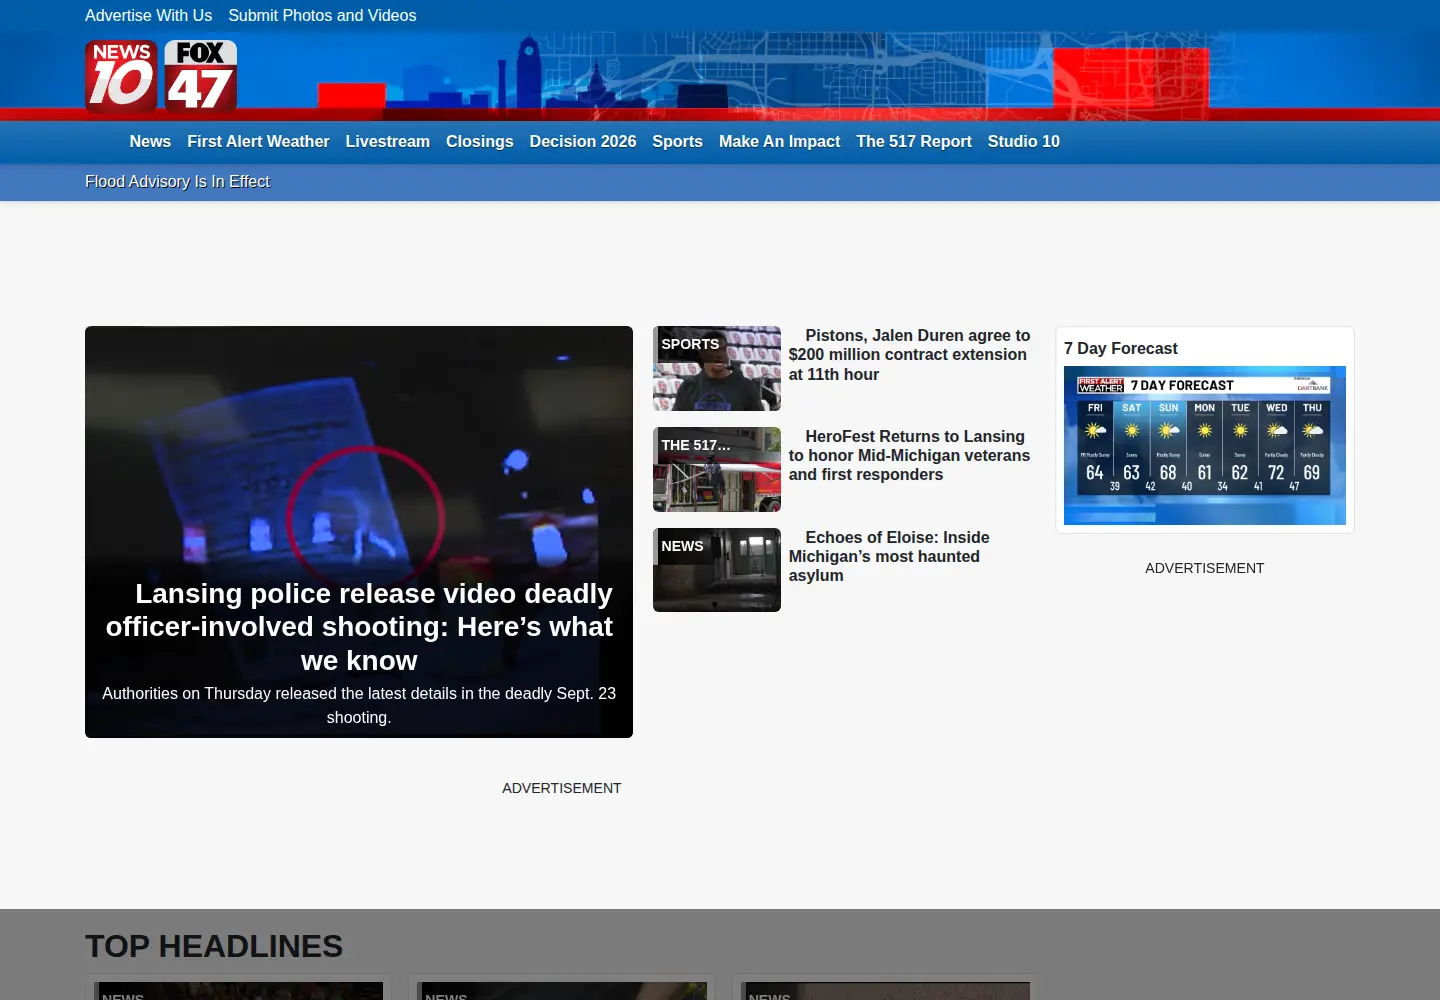The width and height of the screenshot is (1440, 1000).
Task: View the 7 day forecast graphic
Action: click(x=1205, y=445)
